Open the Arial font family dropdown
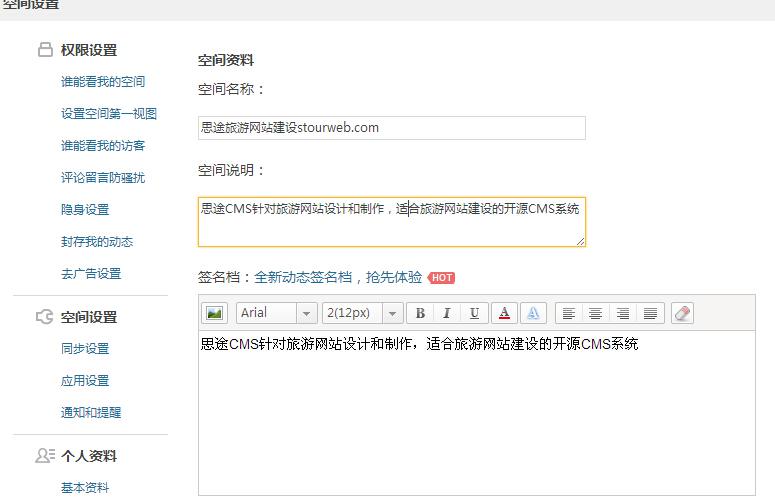The image size is (775, 503). 277,313
